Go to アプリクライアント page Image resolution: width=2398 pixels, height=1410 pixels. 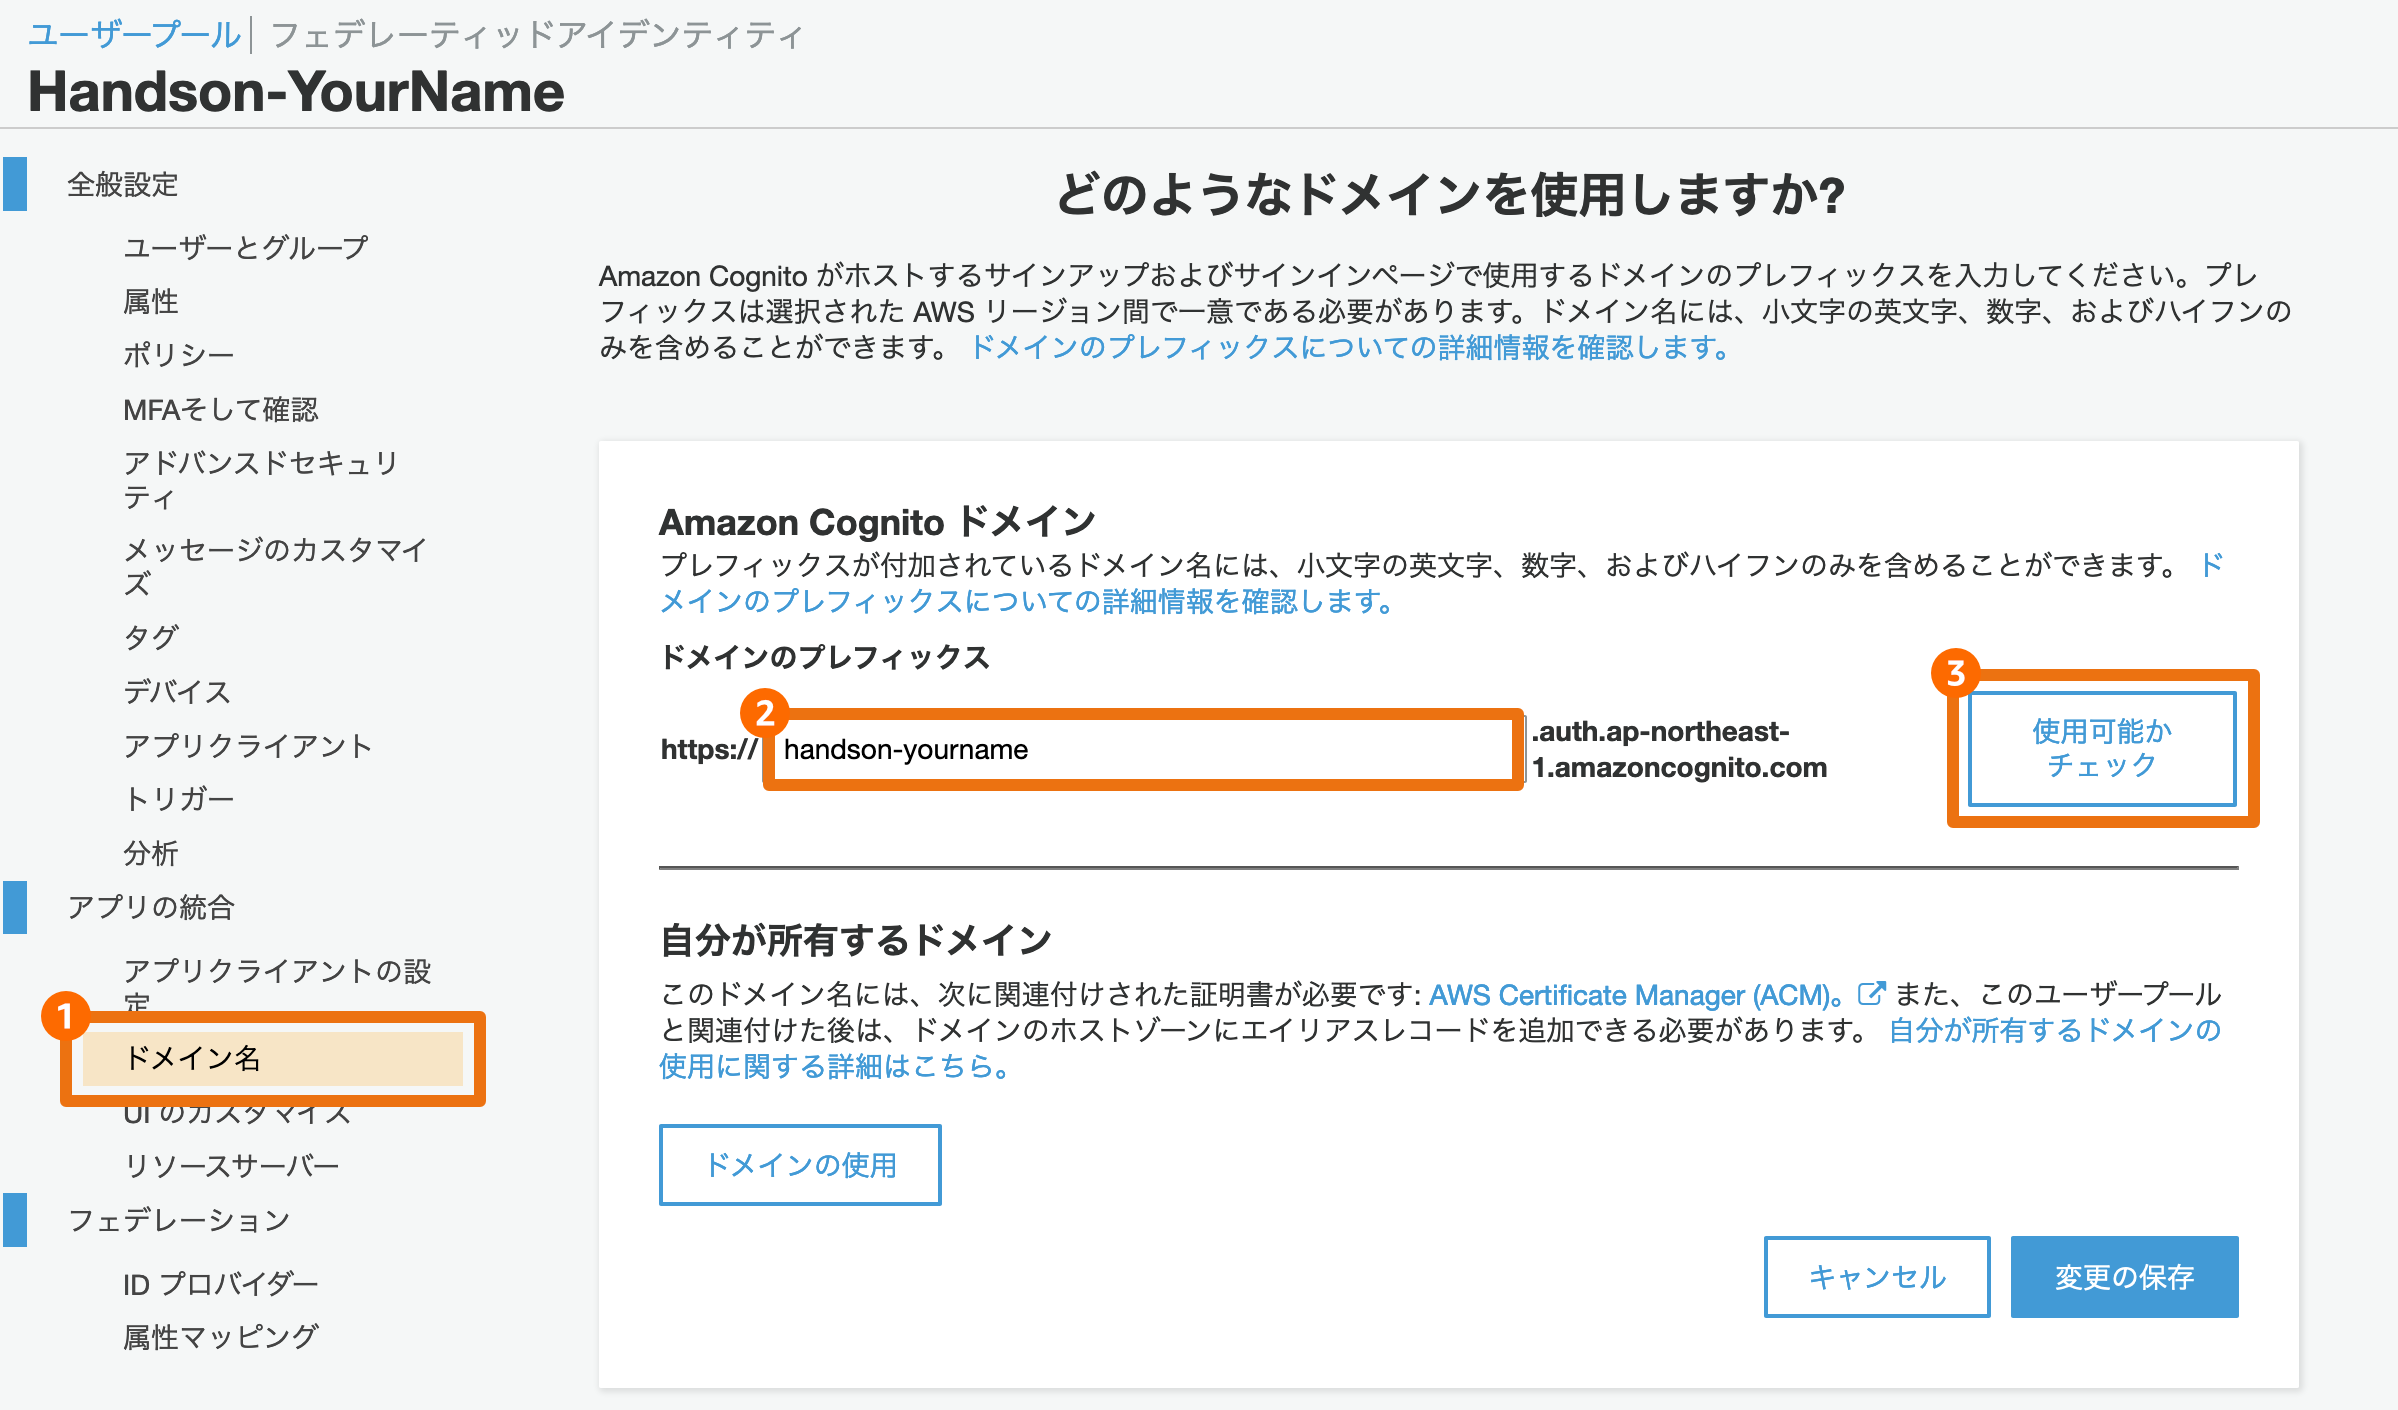pos(248,745)
